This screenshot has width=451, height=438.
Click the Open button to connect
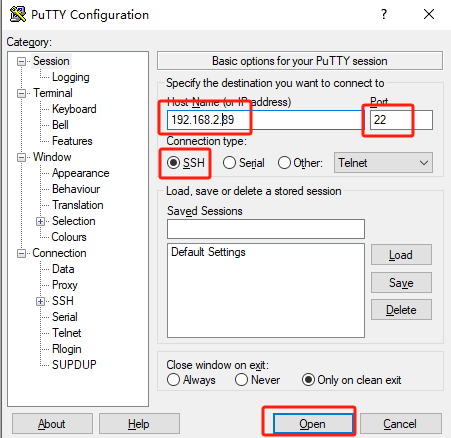coord(313,424)
